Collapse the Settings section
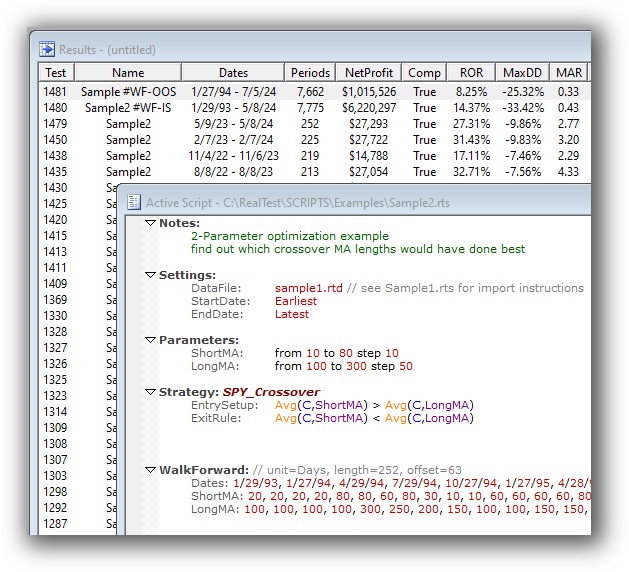The width and height of the screenshot is (629, 572). pos(150,275)
